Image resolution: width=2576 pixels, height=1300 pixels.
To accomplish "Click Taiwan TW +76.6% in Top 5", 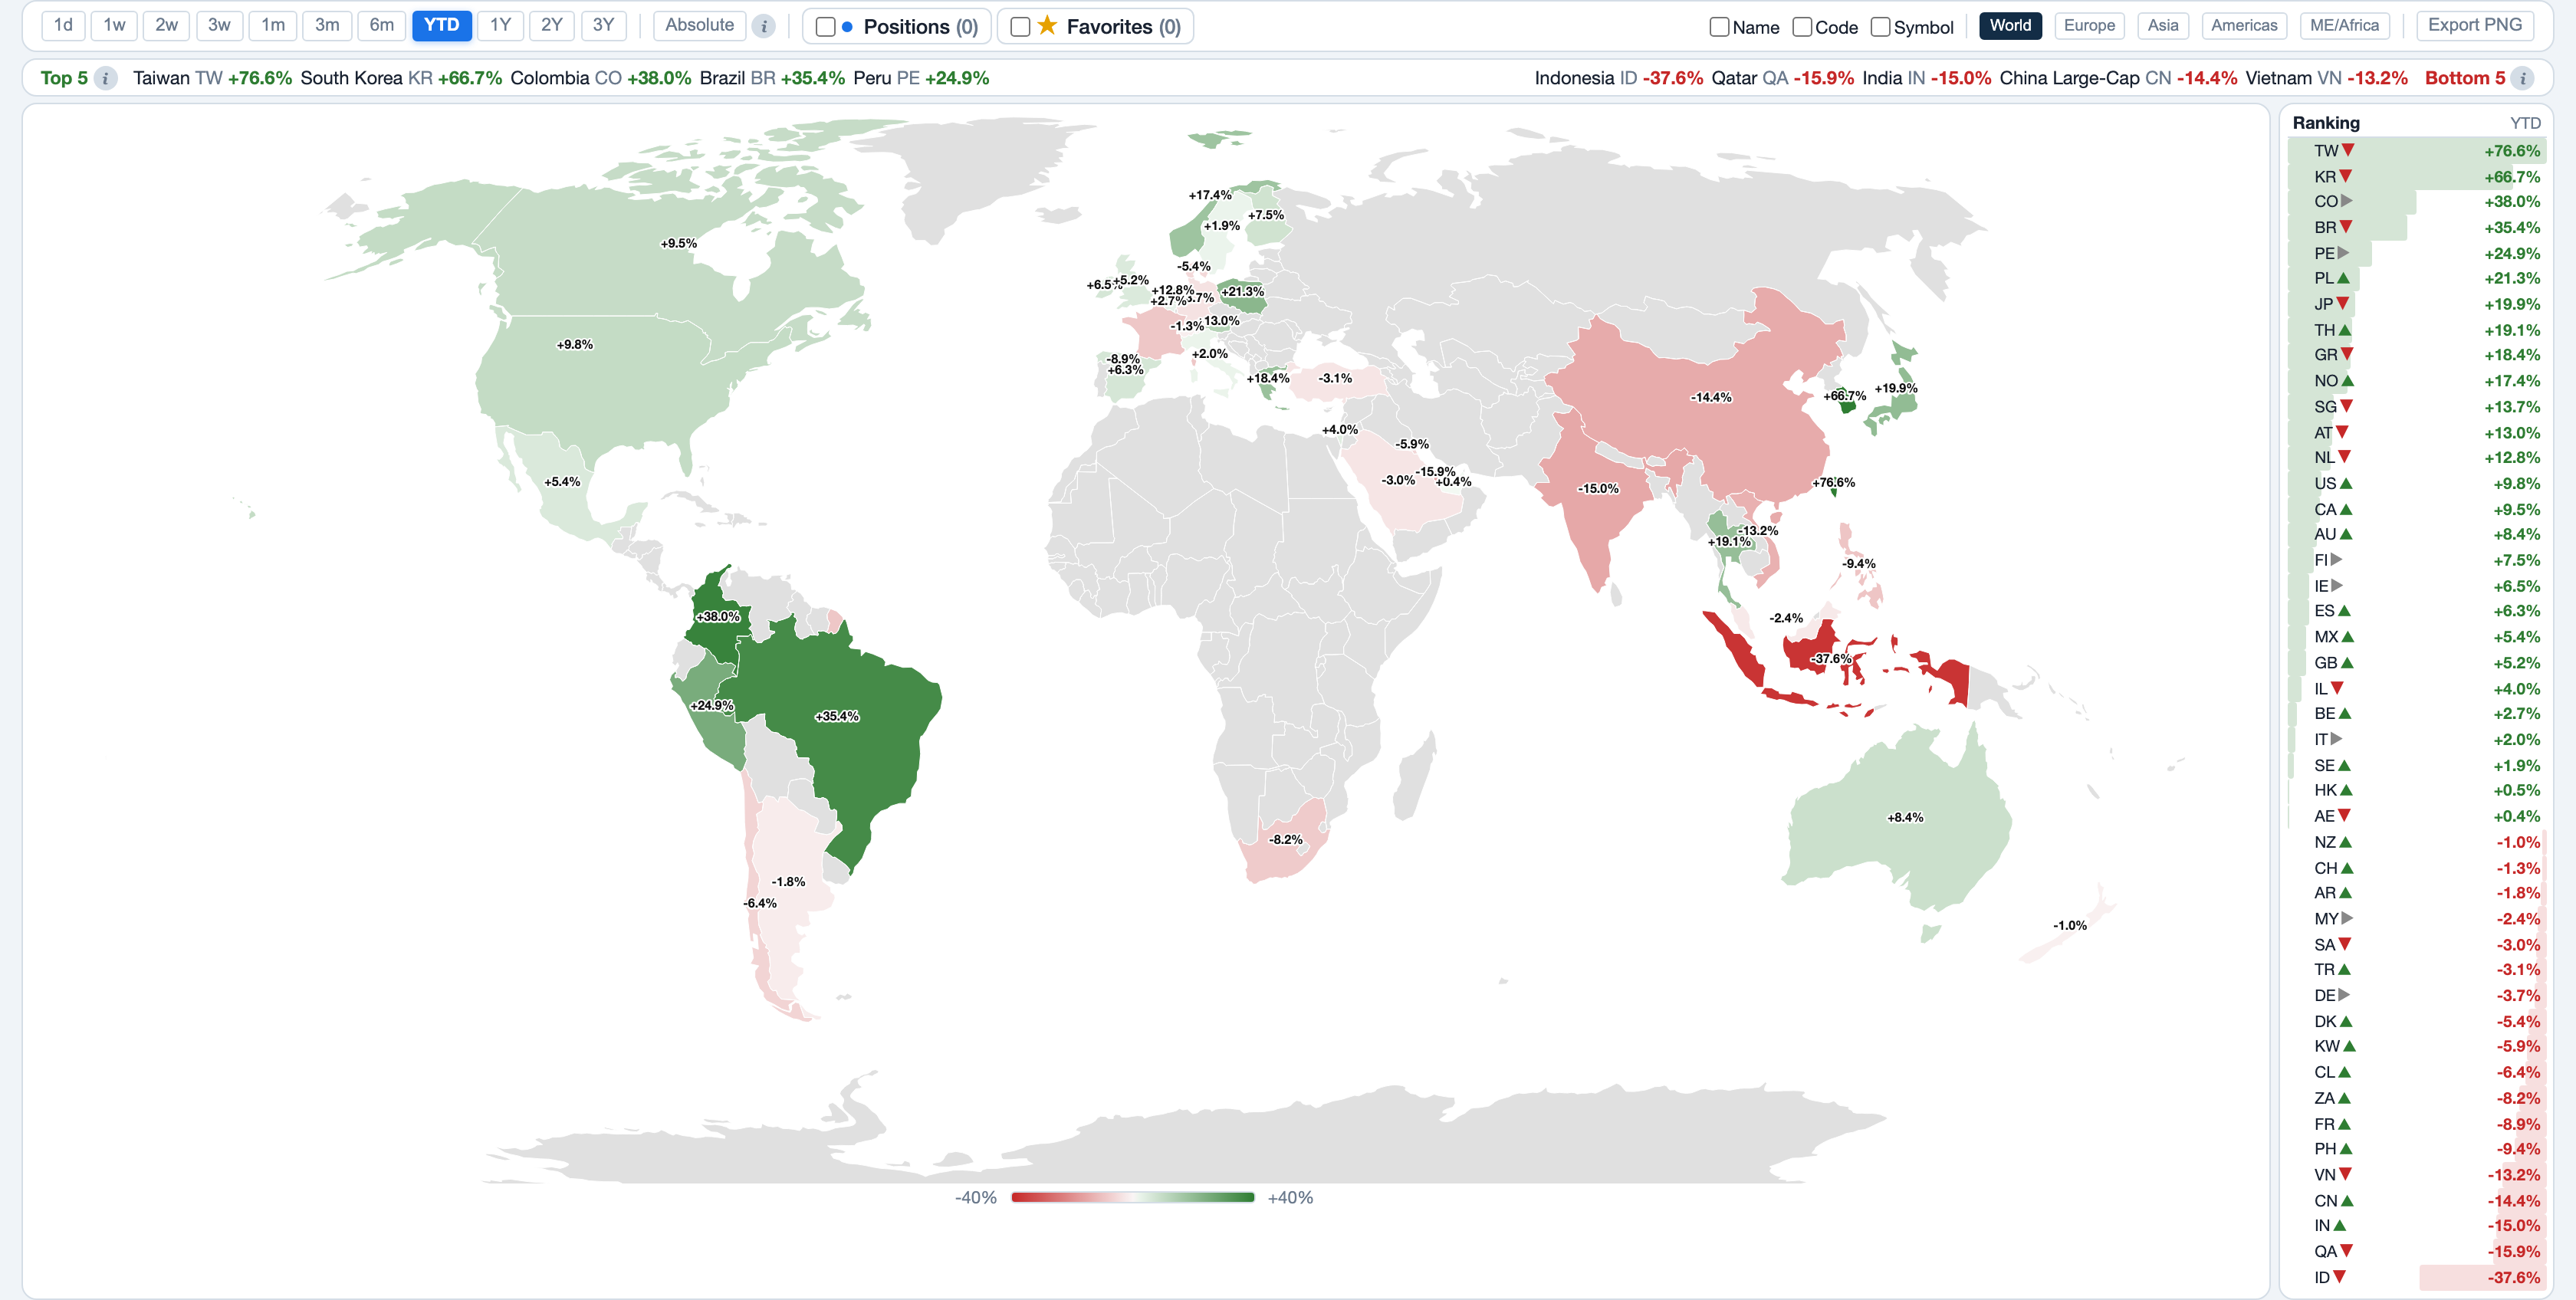I will coord(212,78).
